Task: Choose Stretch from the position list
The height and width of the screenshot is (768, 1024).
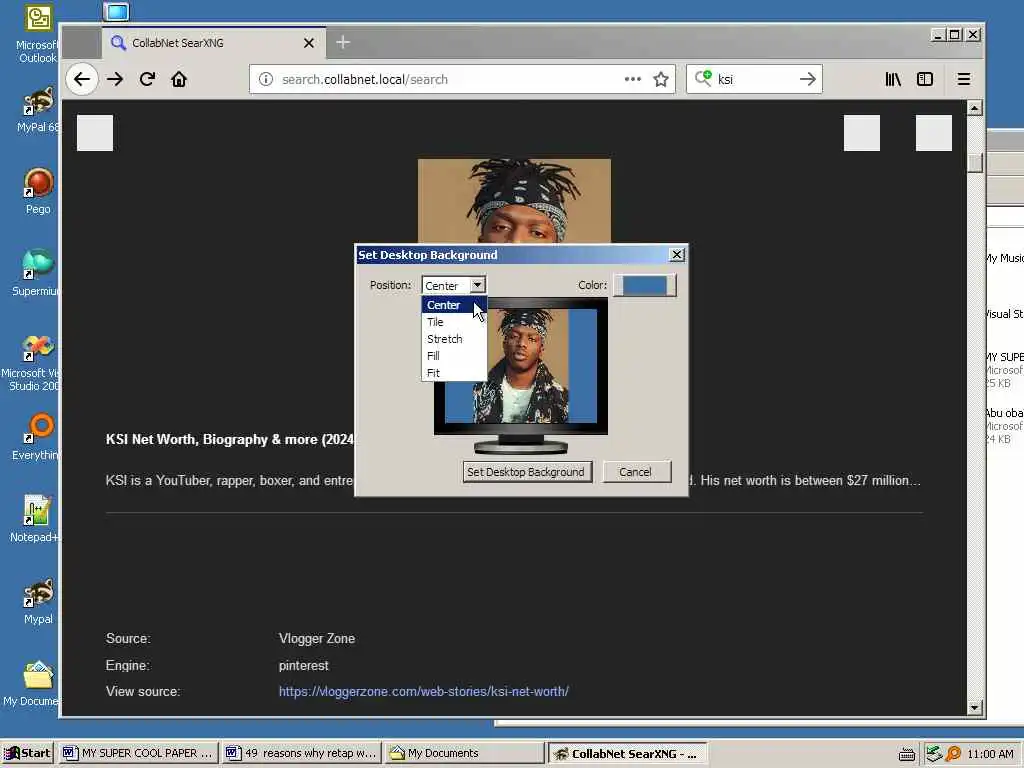Action: tap(455, 339)
